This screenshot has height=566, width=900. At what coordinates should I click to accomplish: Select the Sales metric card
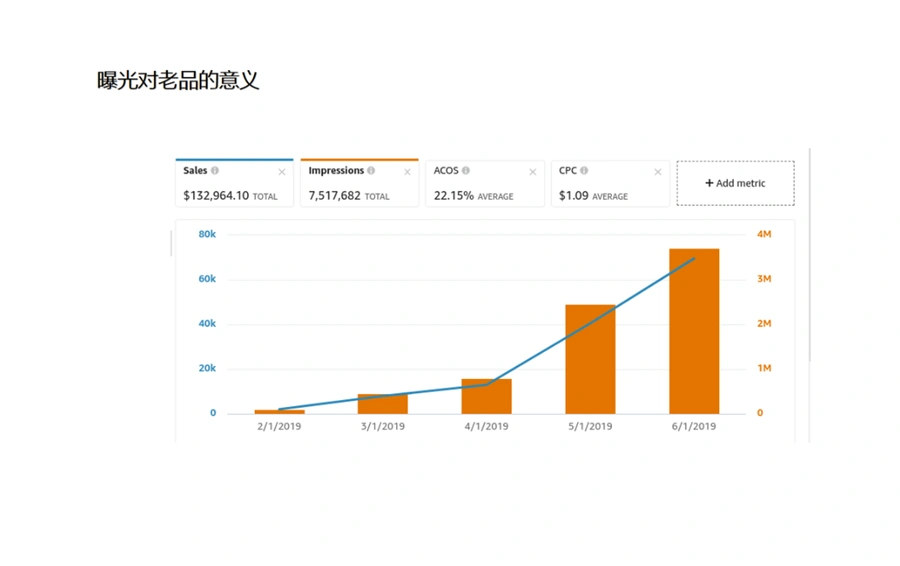[x=234, y=183]
